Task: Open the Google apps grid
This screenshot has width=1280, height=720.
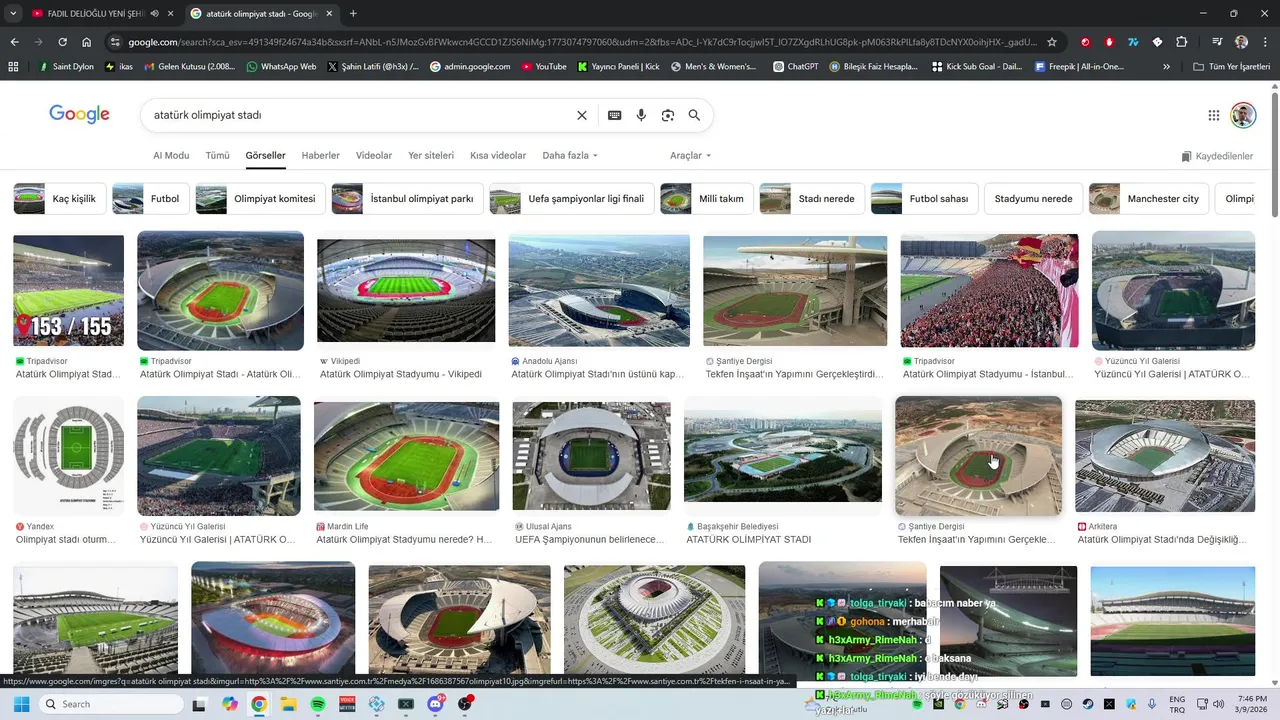Action: click(x=1214, y=115)
